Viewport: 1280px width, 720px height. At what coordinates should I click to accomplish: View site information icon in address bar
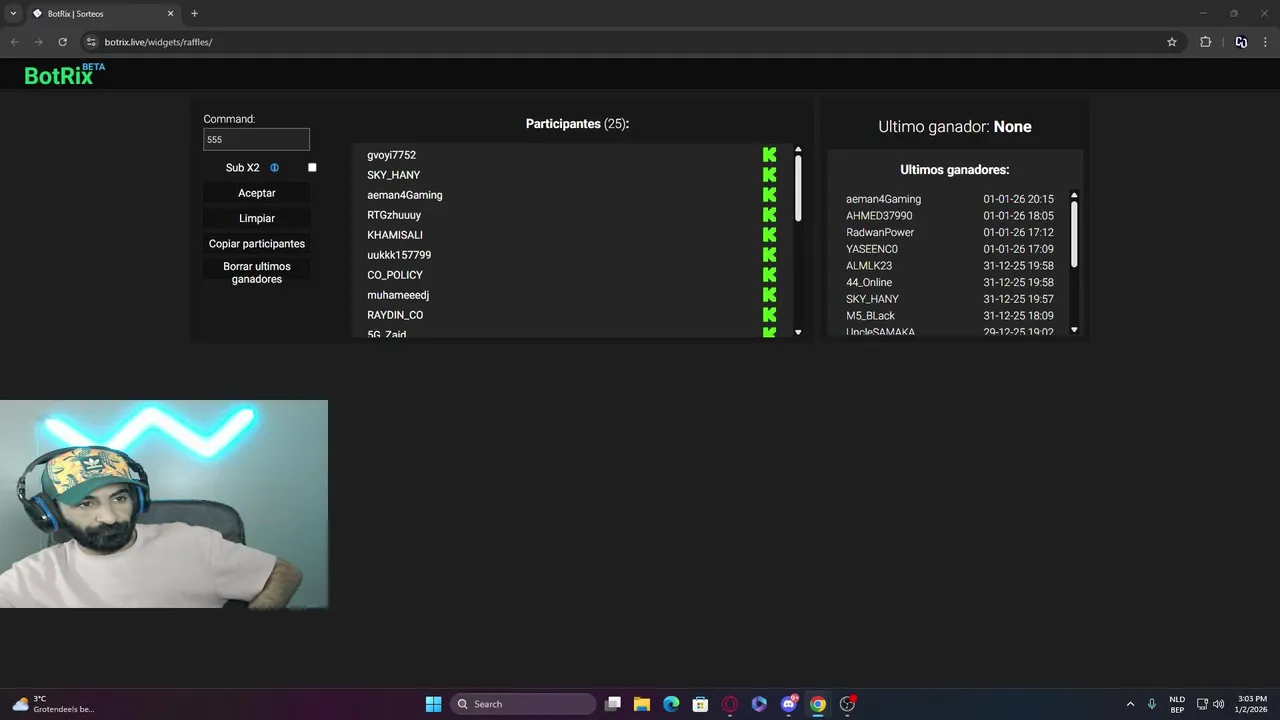click(x=91, y=42)
